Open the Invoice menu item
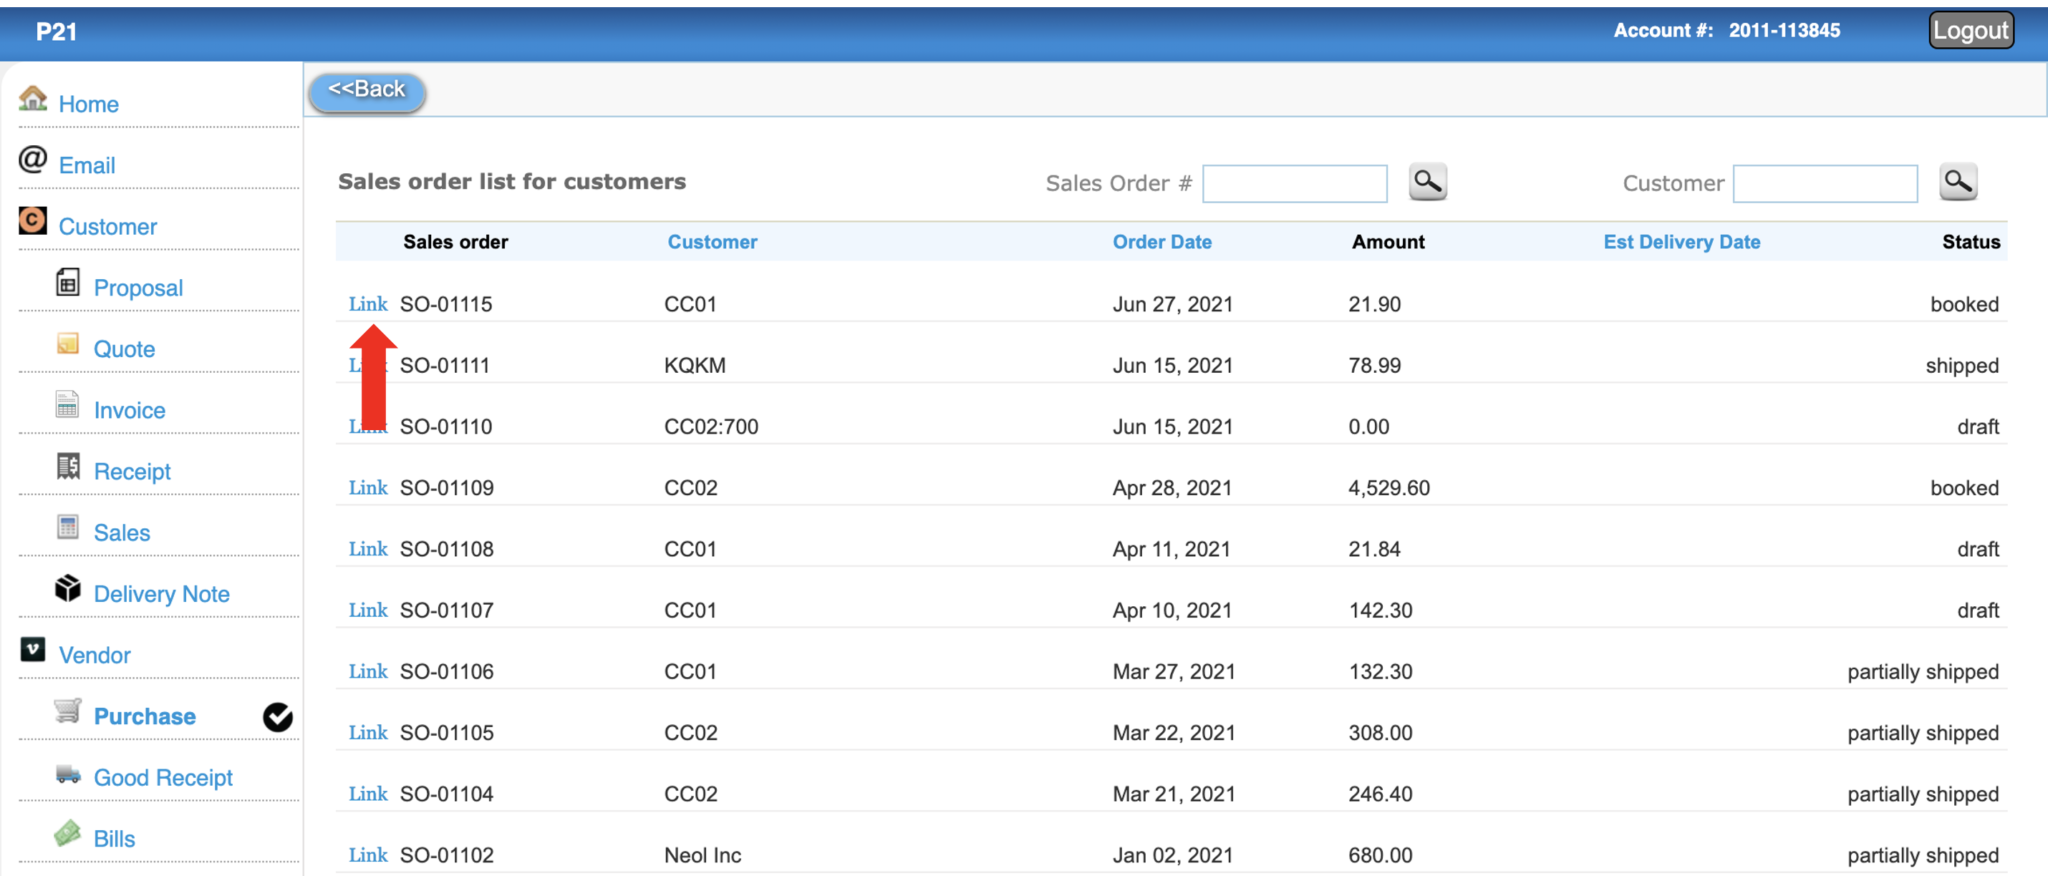Viewport: 2048px width, 876px height. [x=130, y=410]
